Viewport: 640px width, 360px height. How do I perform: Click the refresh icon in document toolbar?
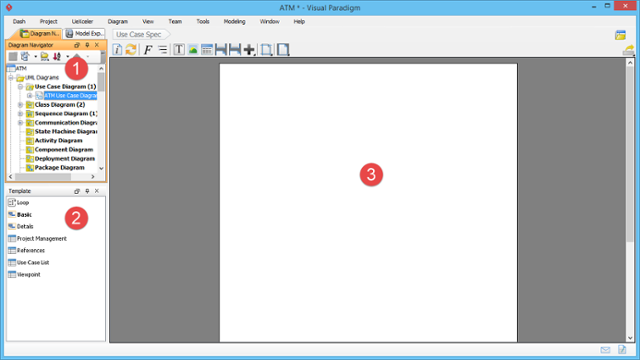coord(131,50)
